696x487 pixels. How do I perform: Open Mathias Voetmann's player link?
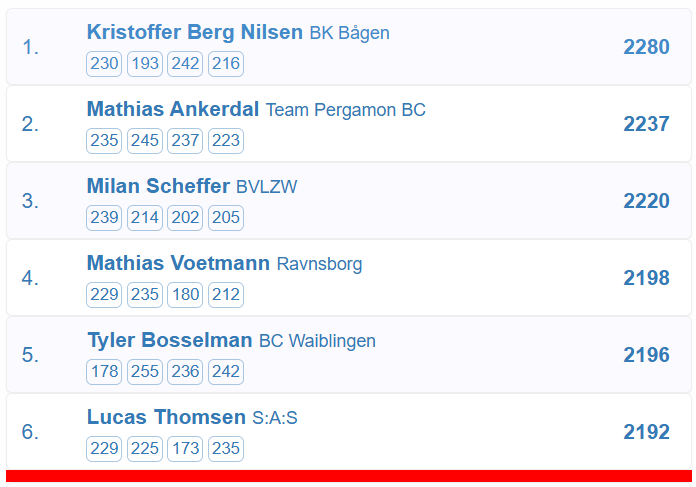[x=178, y=263]
